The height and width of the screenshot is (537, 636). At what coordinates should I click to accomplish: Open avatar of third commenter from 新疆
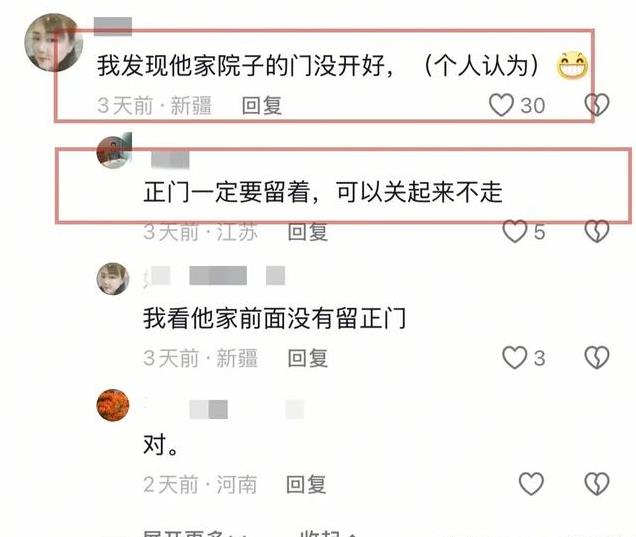113,279
